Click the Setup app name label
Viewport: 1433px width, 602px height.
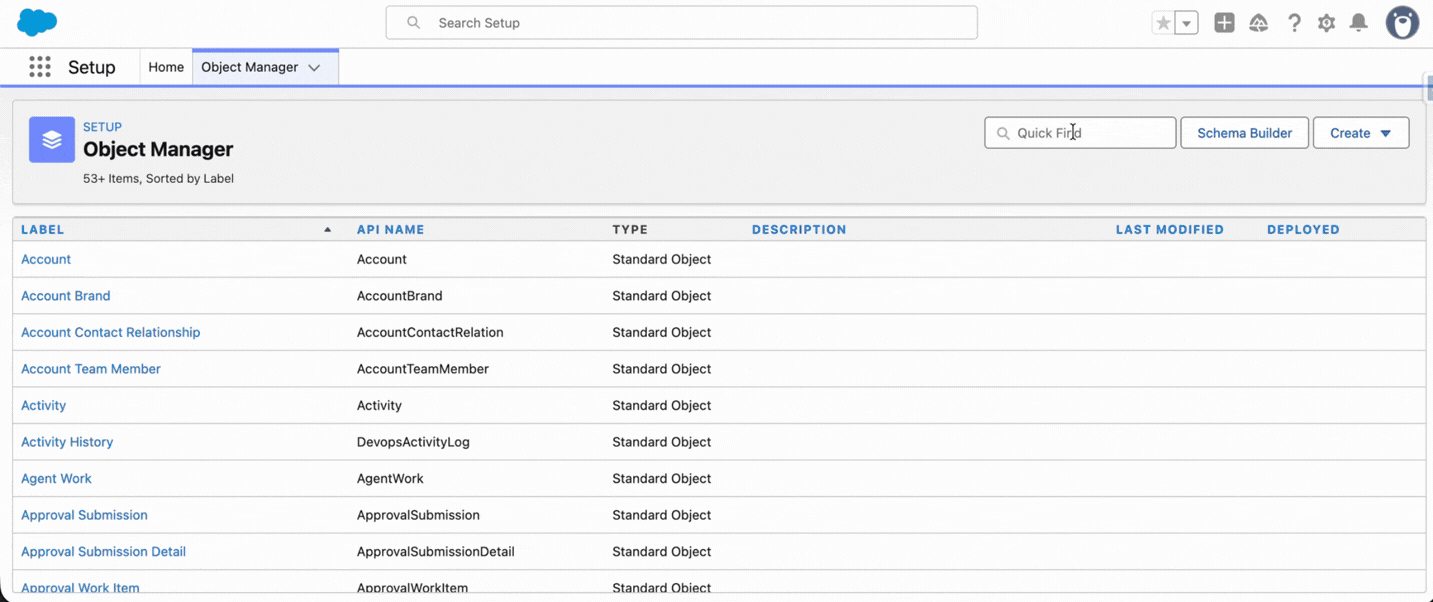tap(92, 67)
